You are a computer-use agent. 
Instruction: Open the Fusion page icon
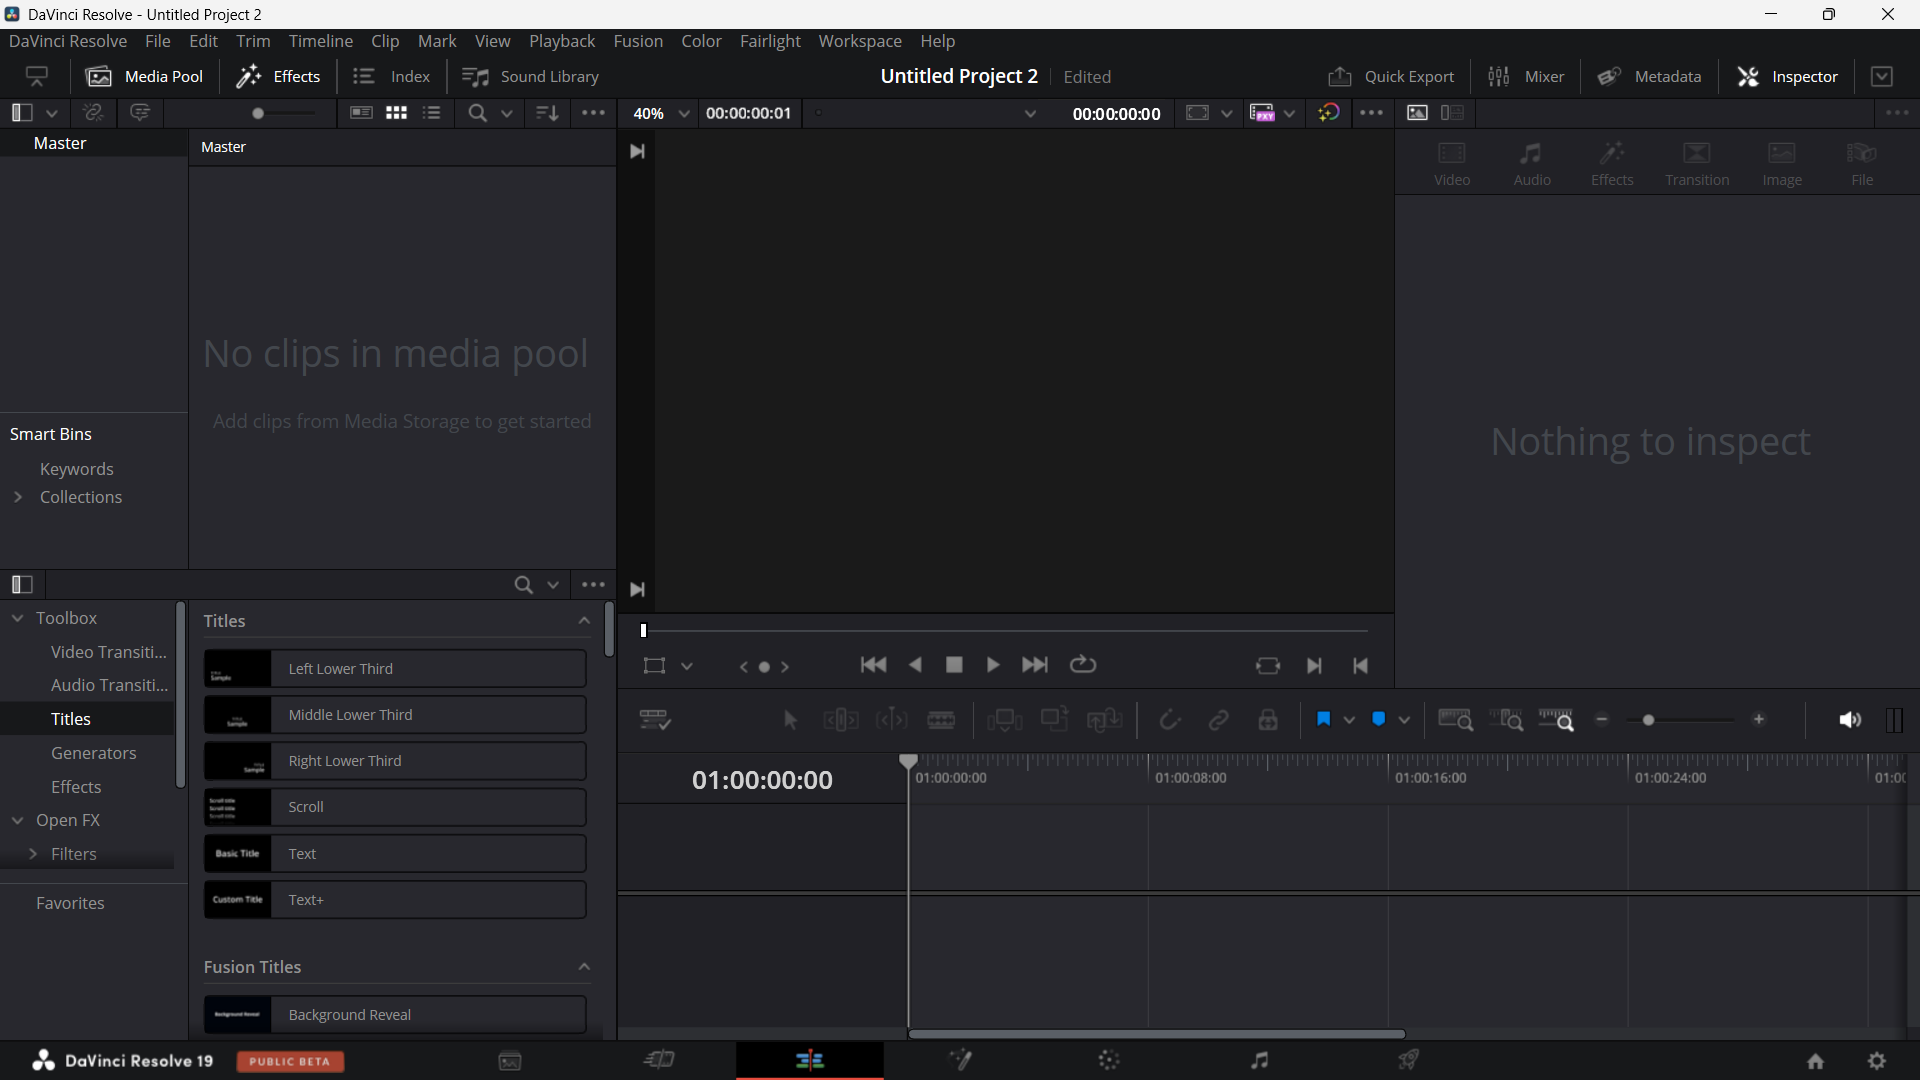(960, 1060)
